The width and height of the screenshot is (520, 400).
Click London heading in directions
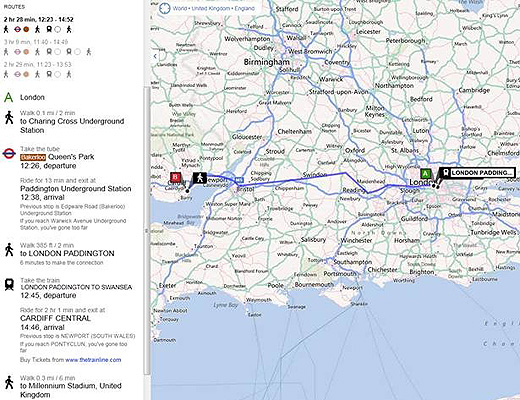point(32,97)
